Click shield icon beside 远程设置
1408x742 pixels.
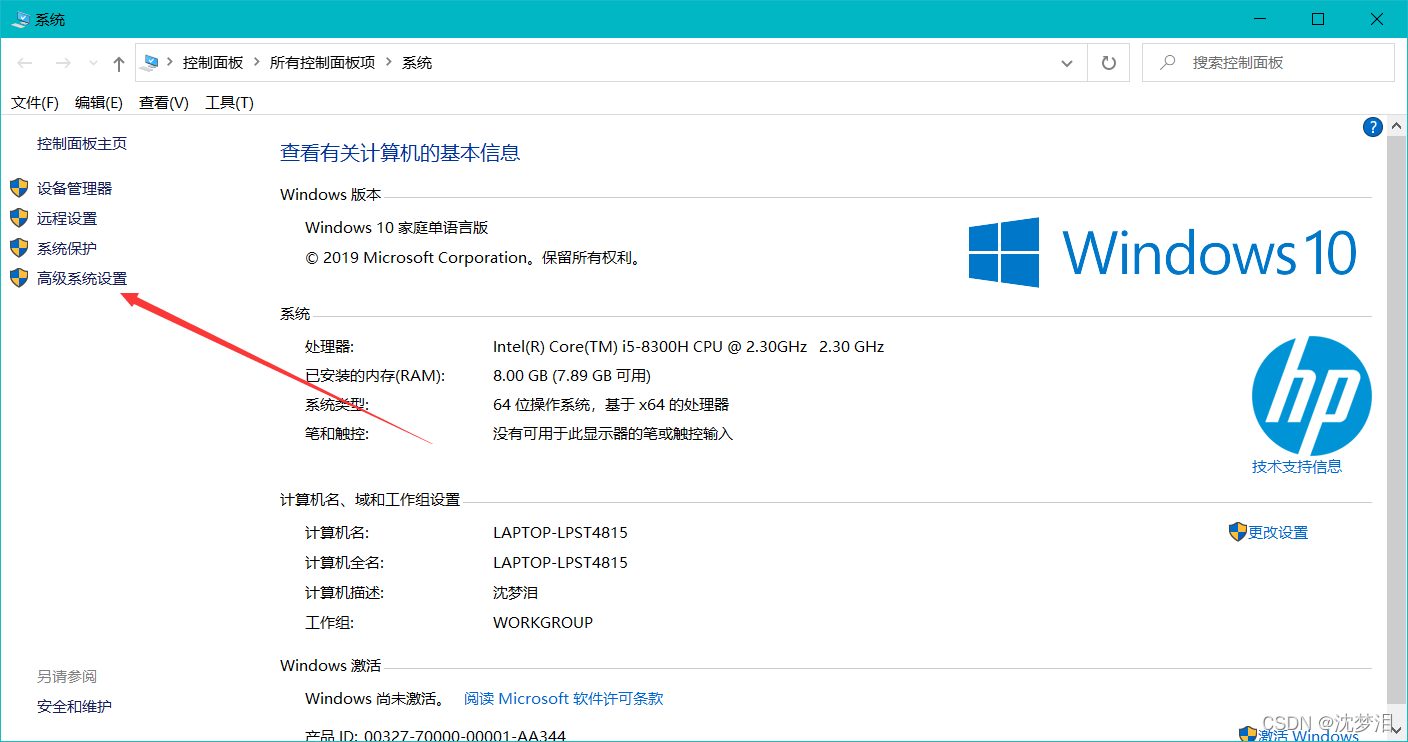coord(19,218)
